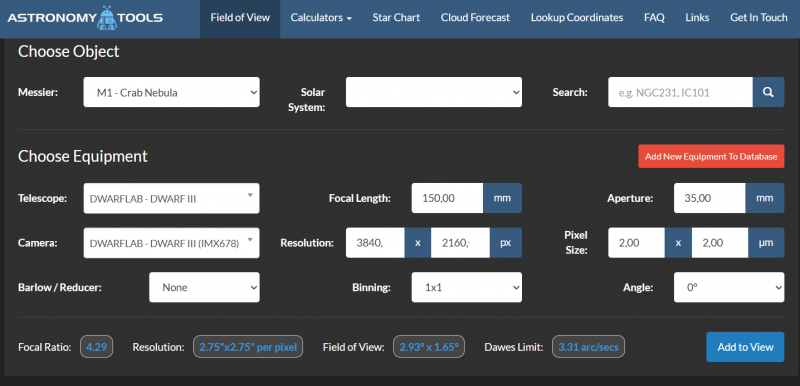The height and width of the screenshot is (386, 800).
Task: Expand the Barlow / Reducer dropdown
Action: pos(204,287)
